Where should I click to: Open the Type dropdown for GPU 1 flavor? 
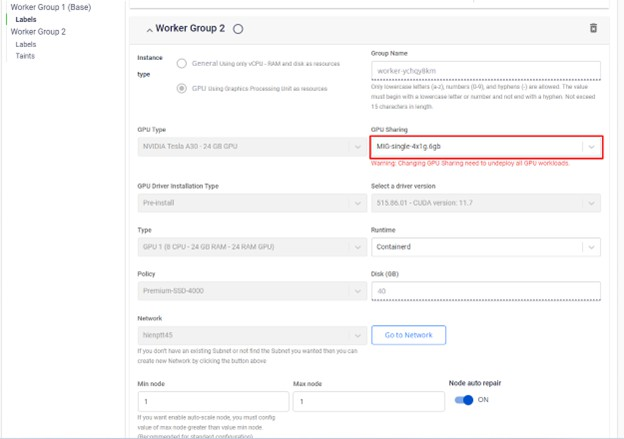252,247
